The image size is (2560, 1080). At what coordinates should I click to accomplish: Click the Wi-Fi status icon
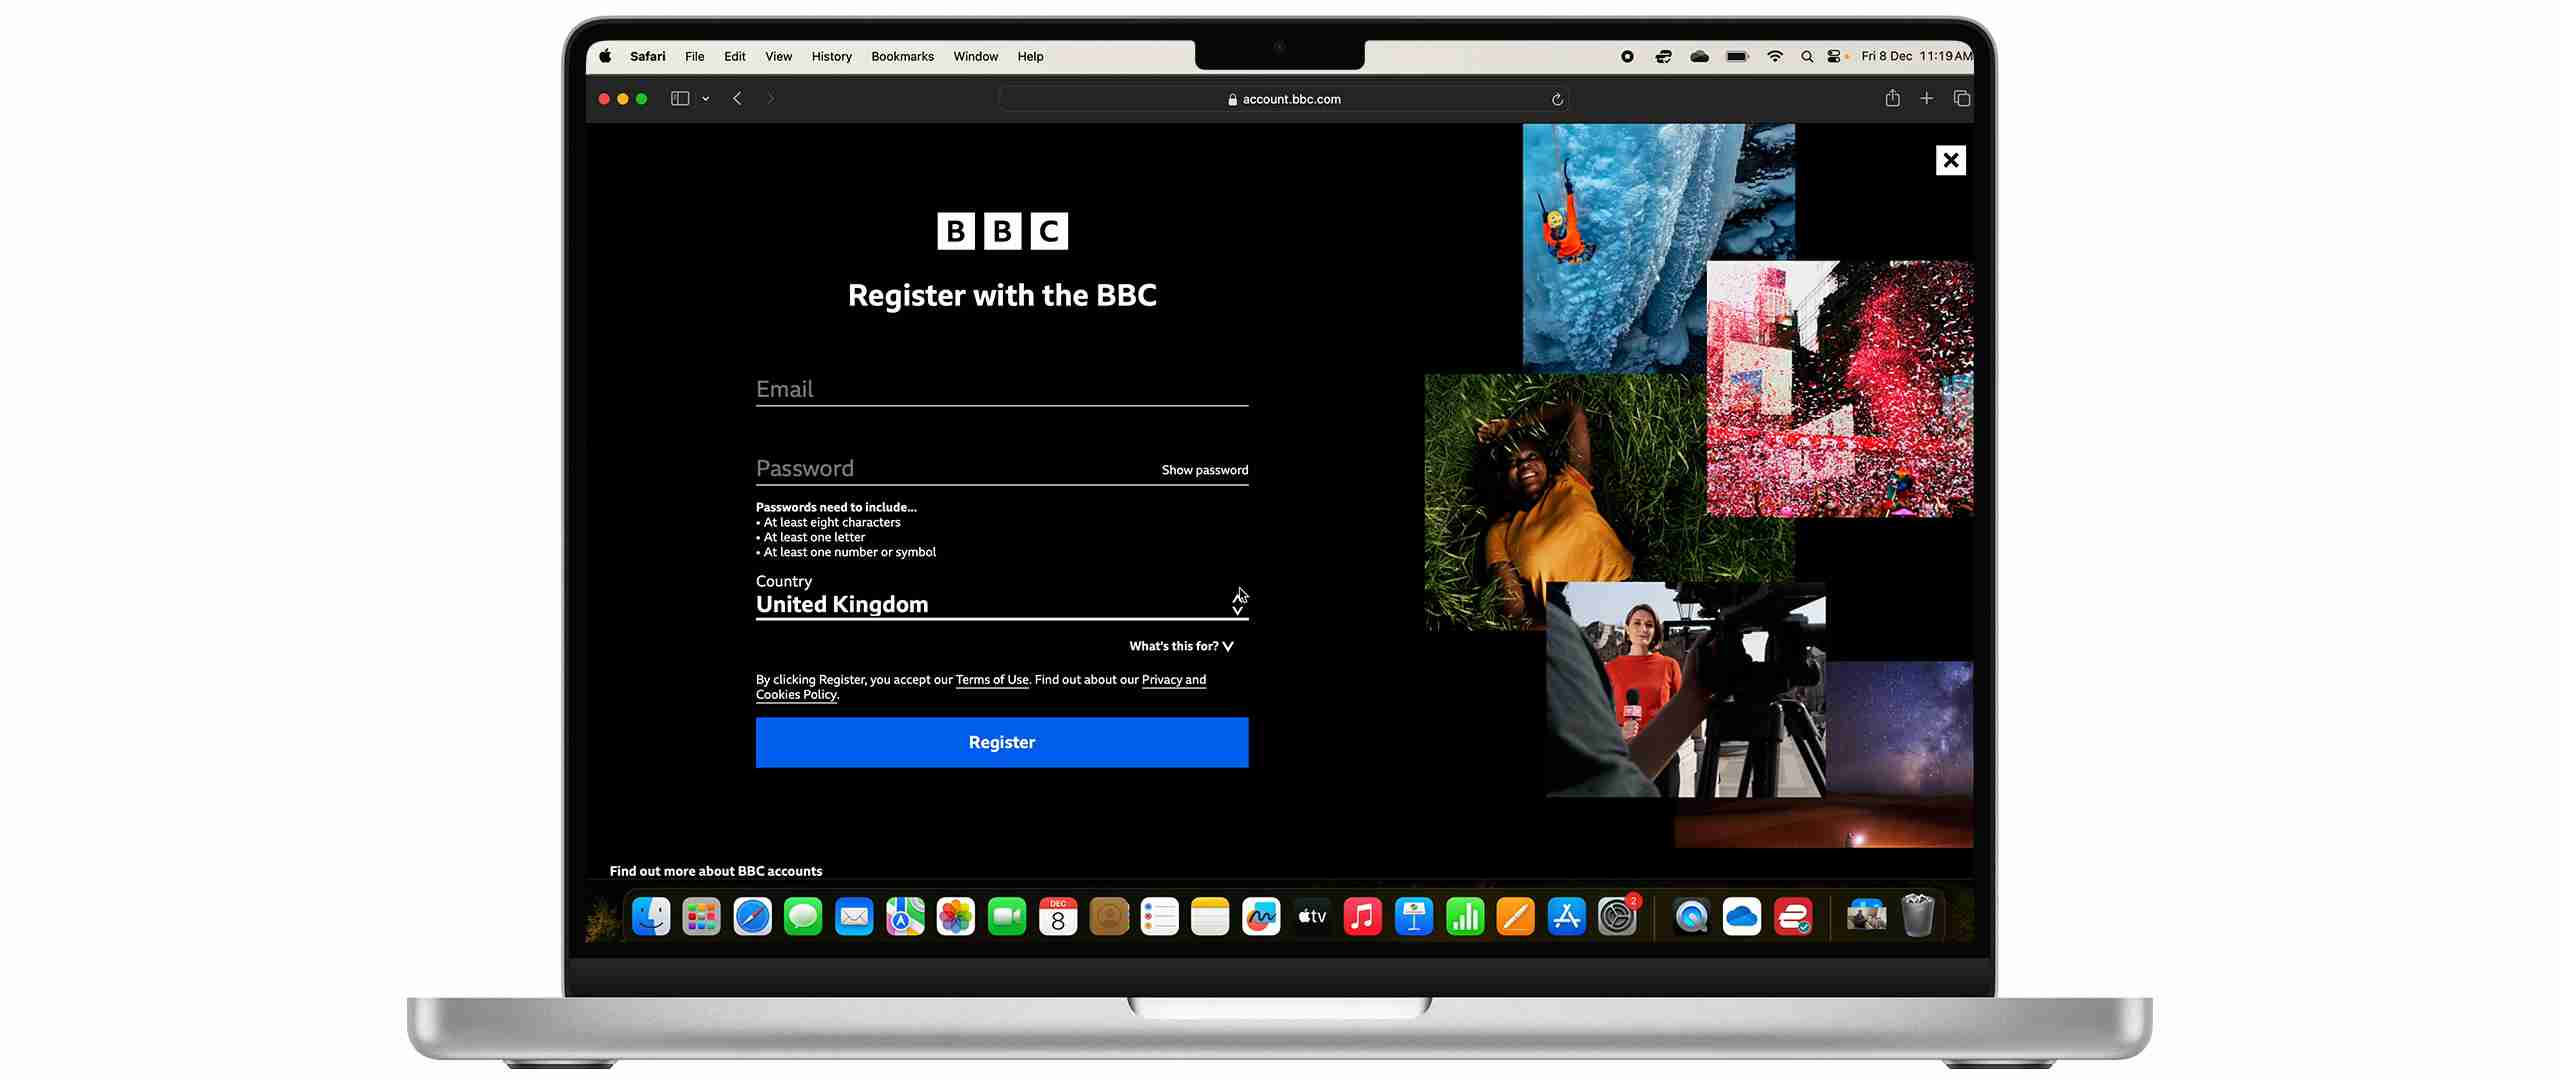coord(1775,57)
